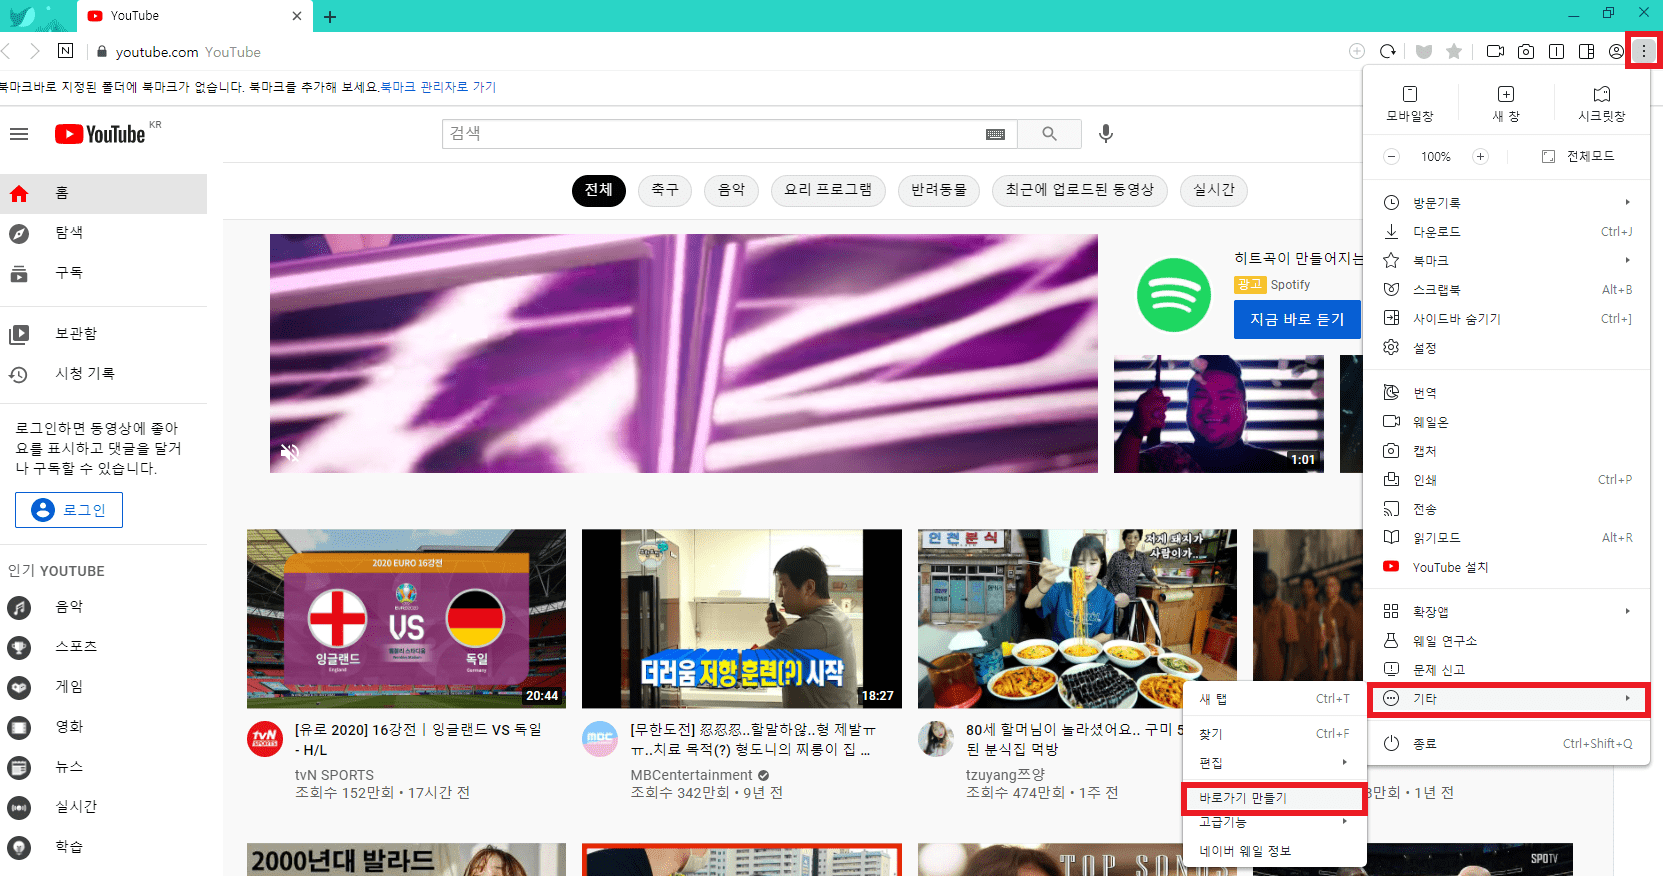Click the reload page icon in toolbar
The image size is (1663, 876).
click(x=1388, y=51)
